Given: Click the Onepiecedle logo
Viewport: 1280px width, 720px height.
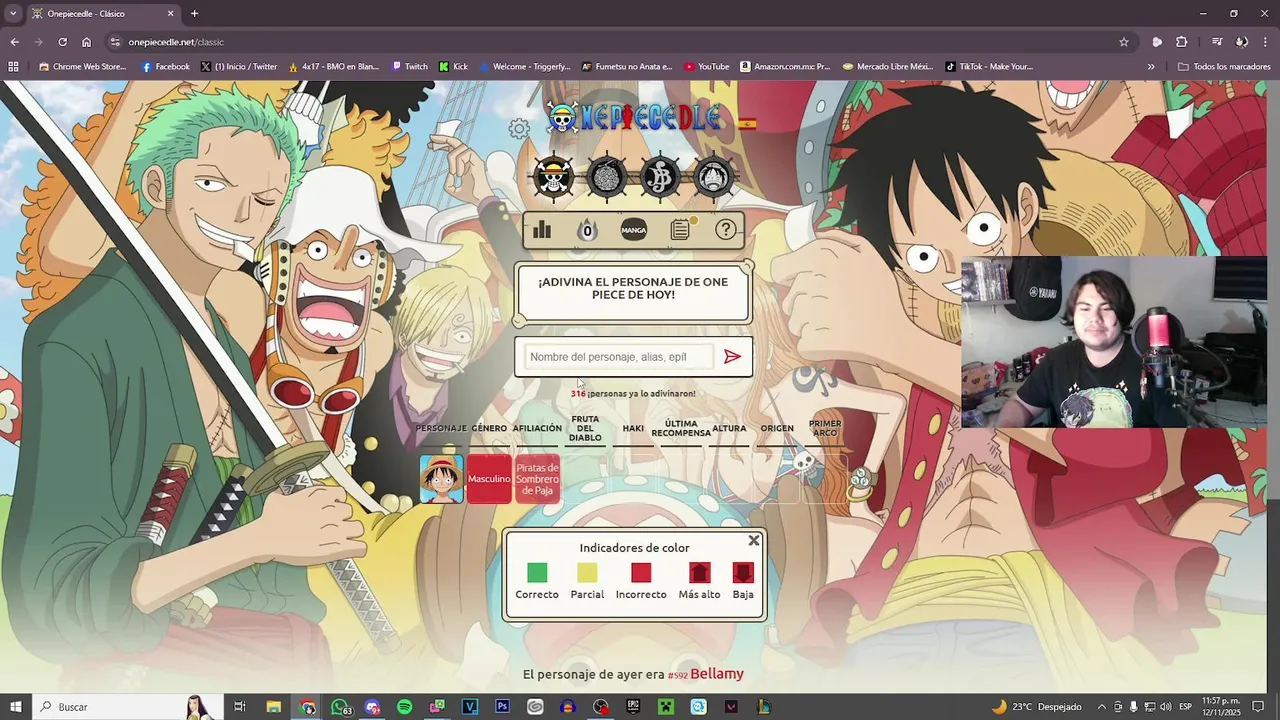Looking at the screenshot, I should click(x=634, y=118).
